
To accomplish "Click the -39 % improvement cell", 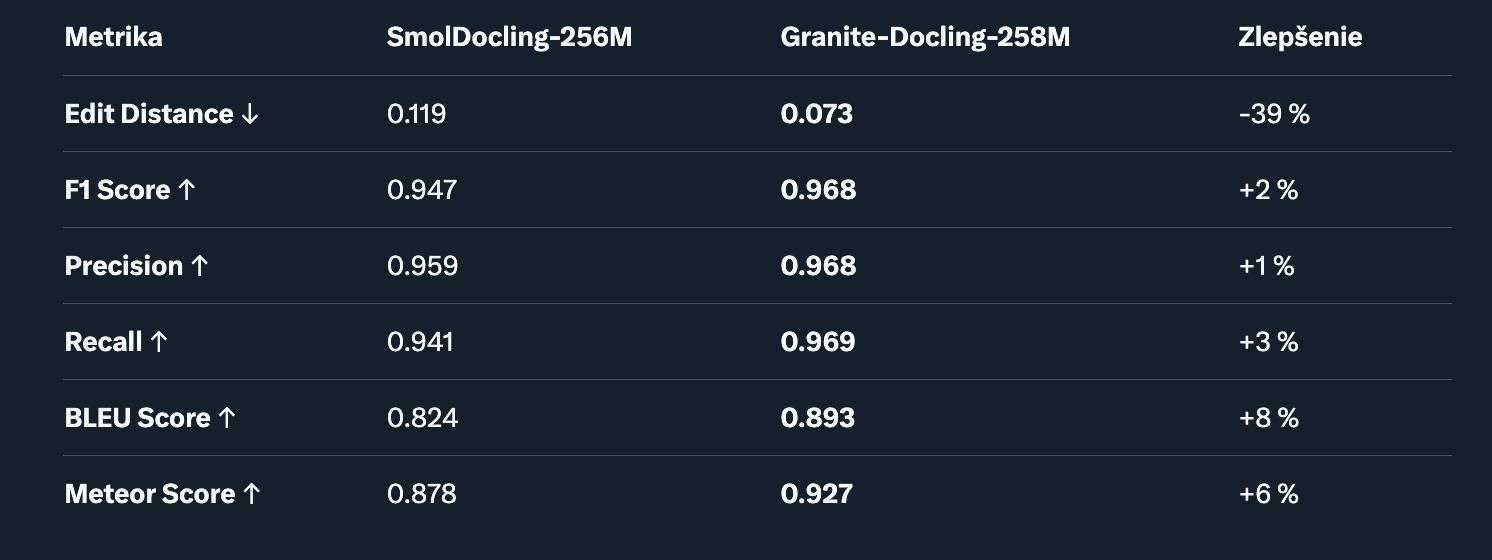I will [1273, 114].
